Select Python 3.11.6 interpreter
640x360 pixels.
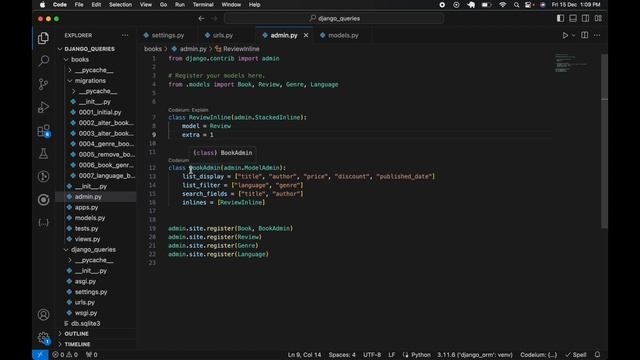tap(475, 355)
